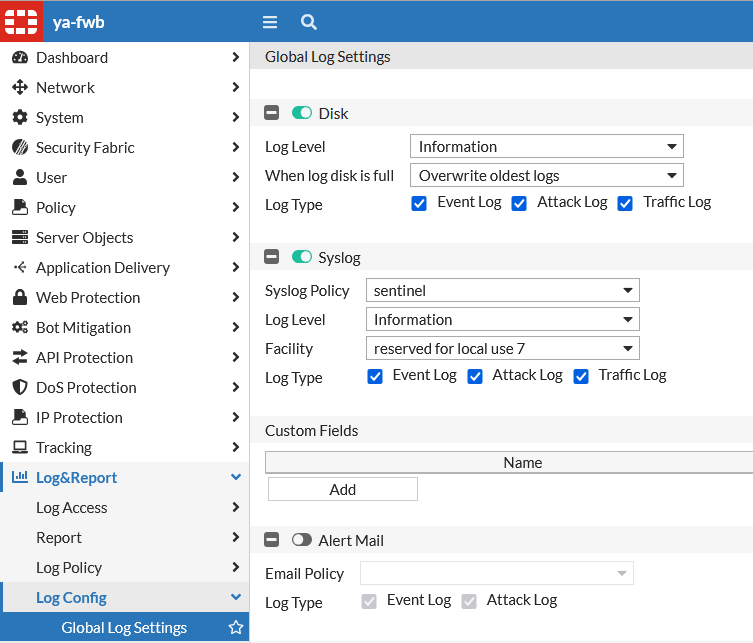This screenshot has width=753, height=643.
Task: Uncheck Disk Attack Log checkbox
Action: click(x=519, y=203)
